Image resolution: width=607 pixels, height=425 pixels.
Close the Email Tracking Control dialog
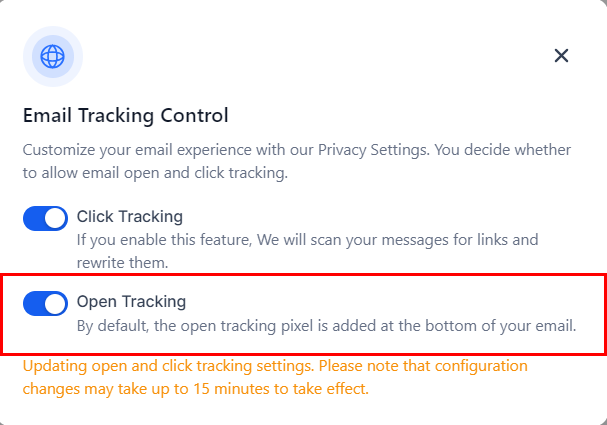point(561,56)
